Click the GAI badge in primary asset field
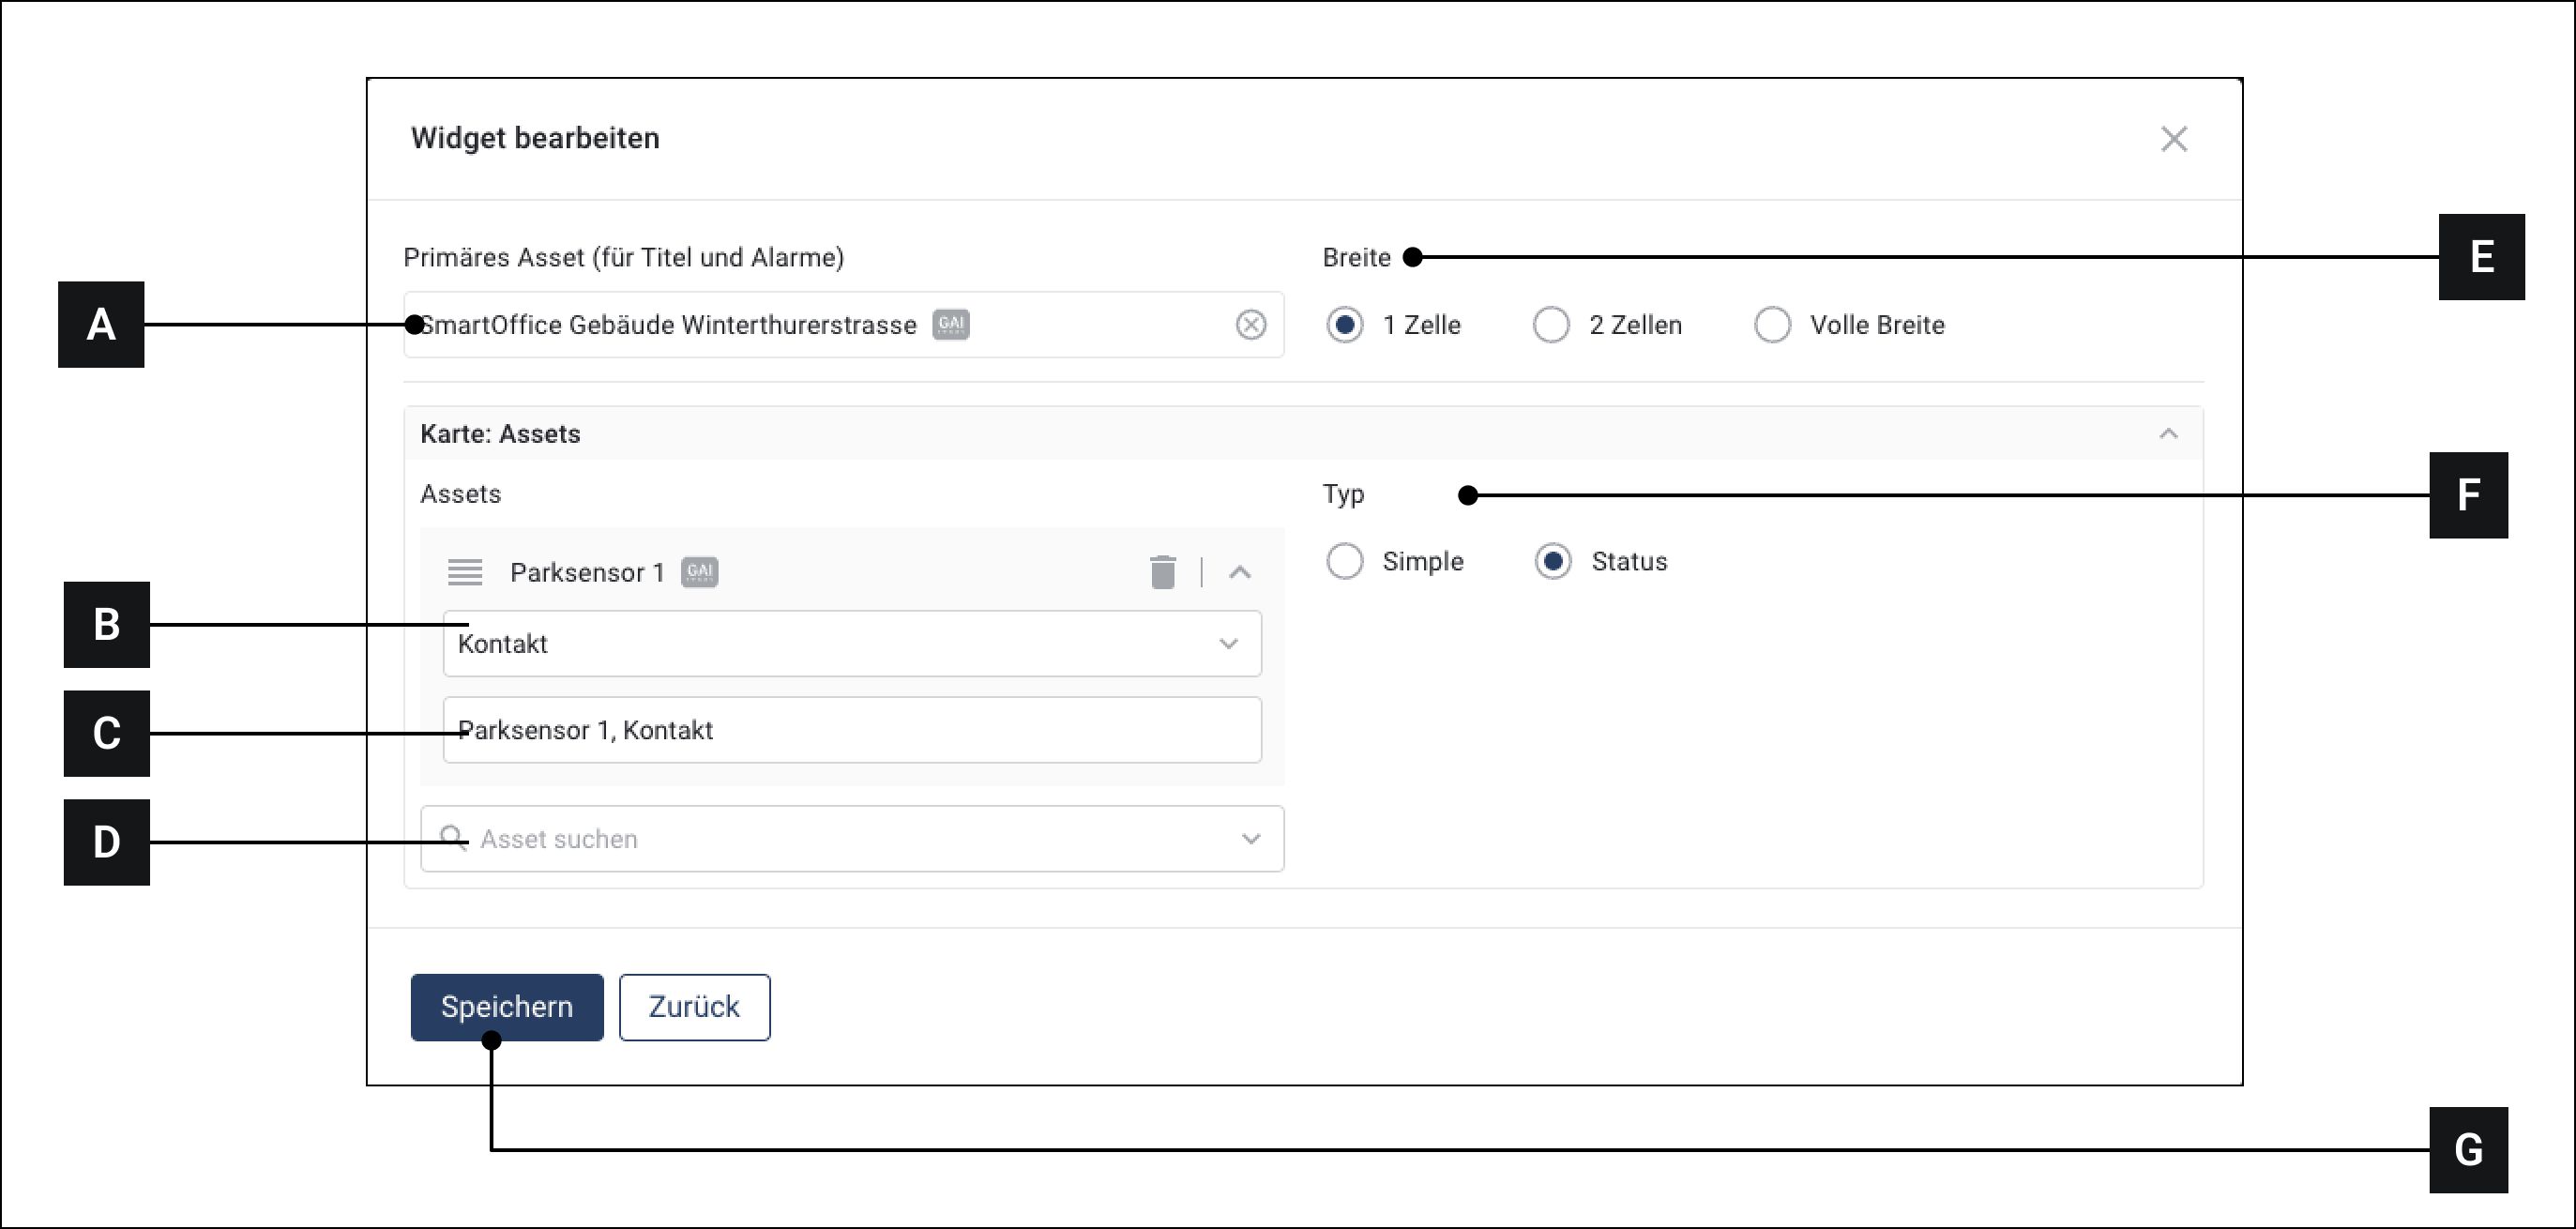Viewport: 2576px width, 1229px height. (x=950, y=325)
